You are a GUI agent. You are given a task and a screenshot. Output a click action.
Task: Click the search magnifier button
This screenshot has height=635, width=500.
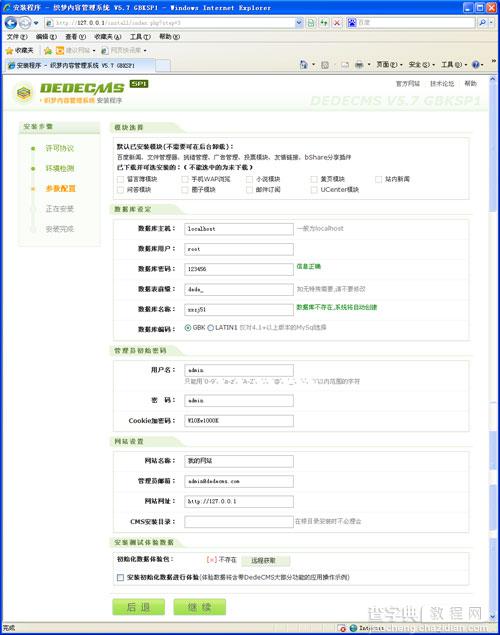(x=482, y=23)
